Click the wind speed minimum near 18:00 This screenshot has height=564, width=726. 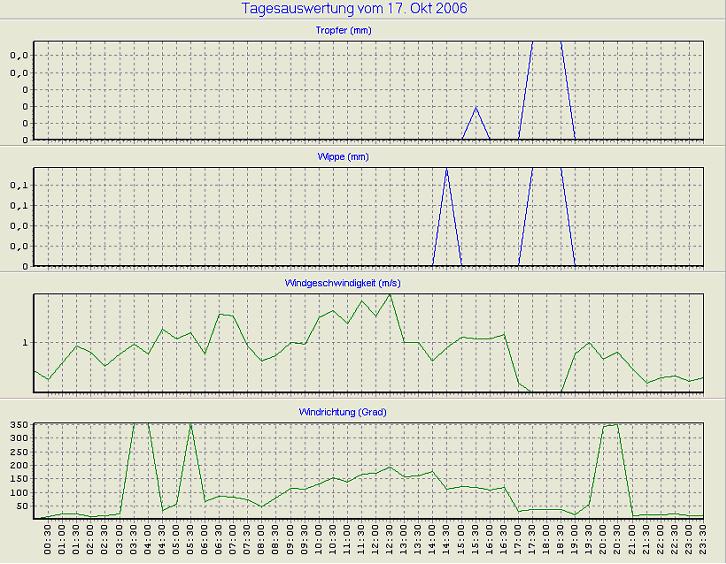[546, 391]
